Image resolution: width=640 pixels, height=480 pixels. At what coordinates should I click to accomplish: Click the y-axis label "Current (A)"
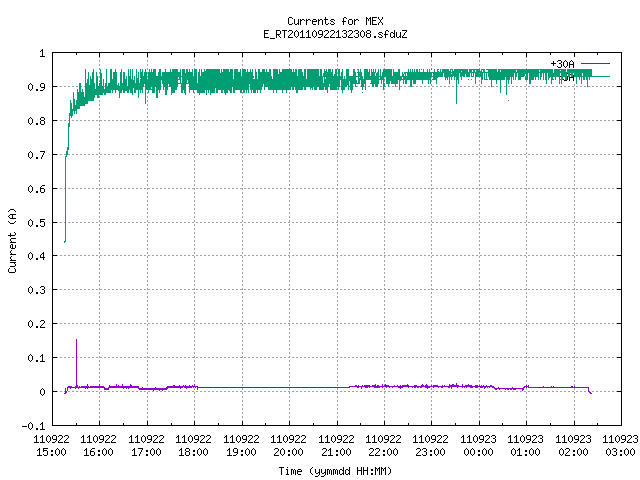(12, 240)
